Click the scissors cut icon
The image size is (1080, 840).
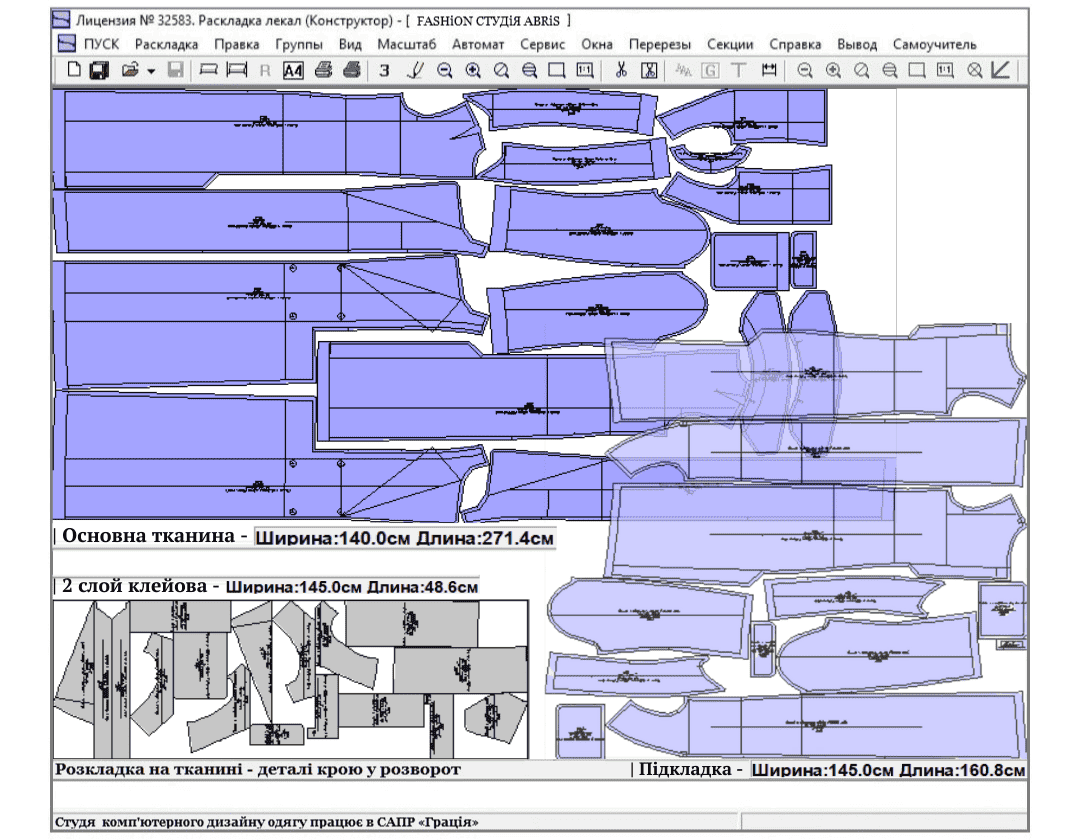[x=621, y=71]
